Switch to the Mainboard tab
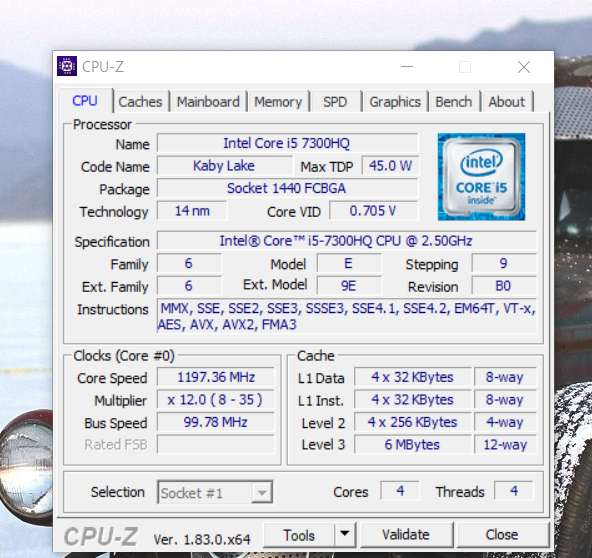The height and width of the screenshot is (558, 592). coord(208,102)
